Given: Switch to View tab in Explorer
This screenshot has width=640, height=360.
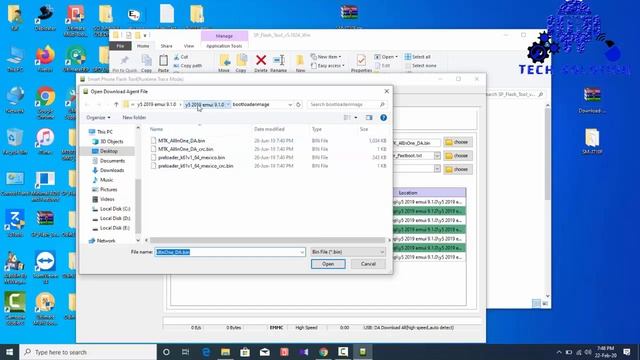Looking at the screenshot, I should 189,46.
